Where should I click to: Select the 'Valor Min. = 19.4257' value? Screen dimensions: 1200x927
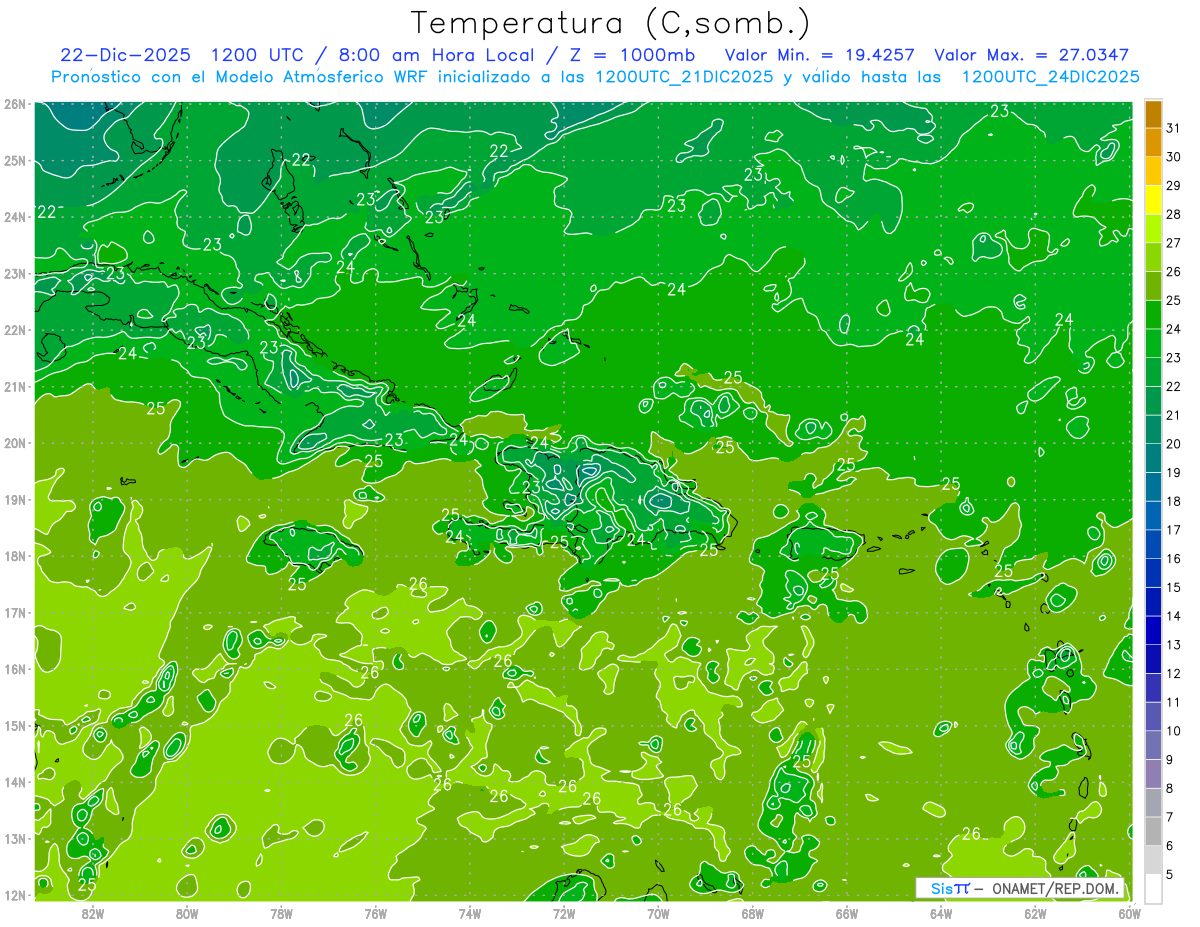(x=820, y=55)
